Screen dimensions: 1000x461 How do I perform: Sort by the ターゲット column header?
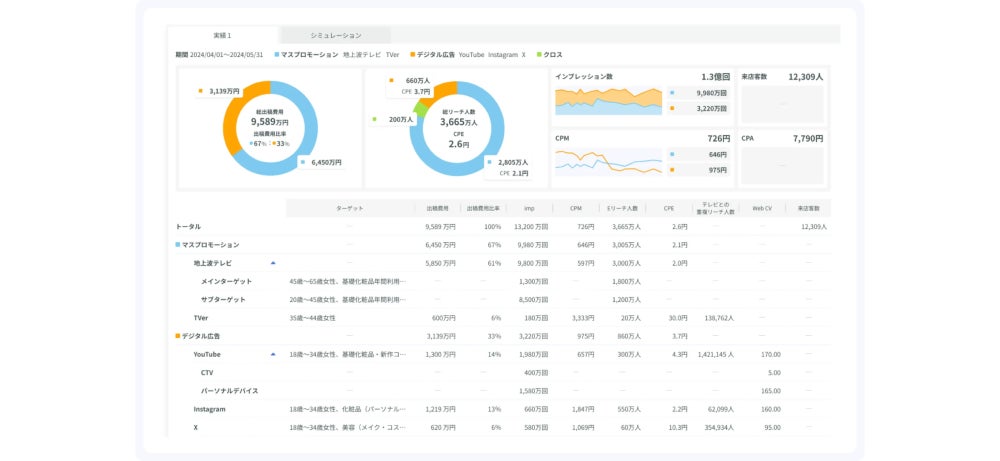[350, 208]
